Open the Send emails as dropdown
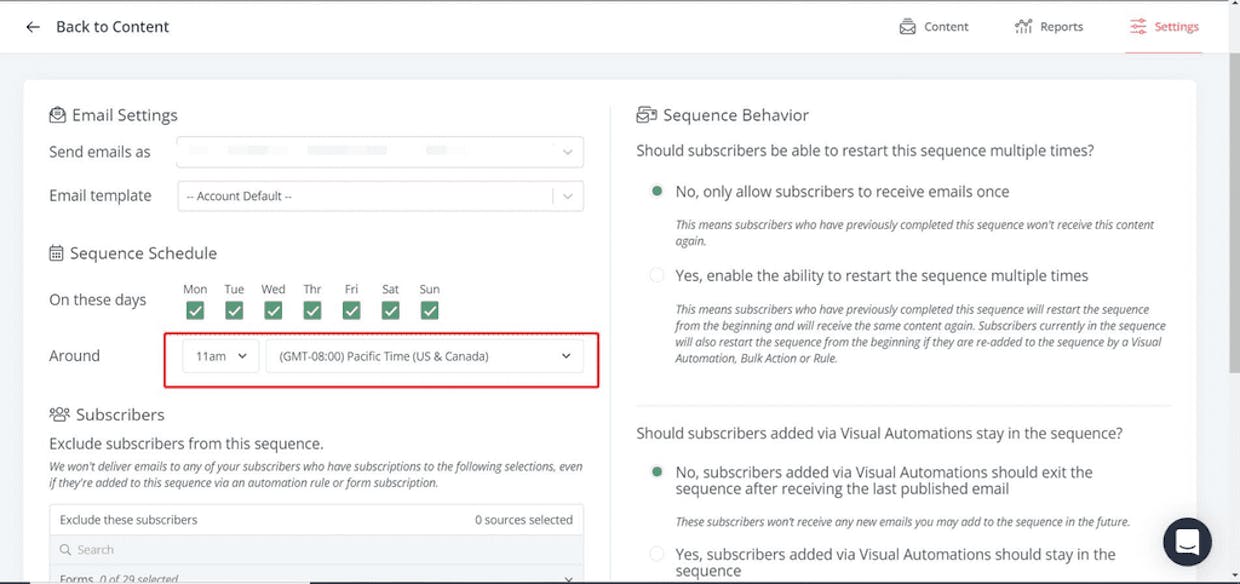Viewport: 1240px width, 584px height. [380, 152]
